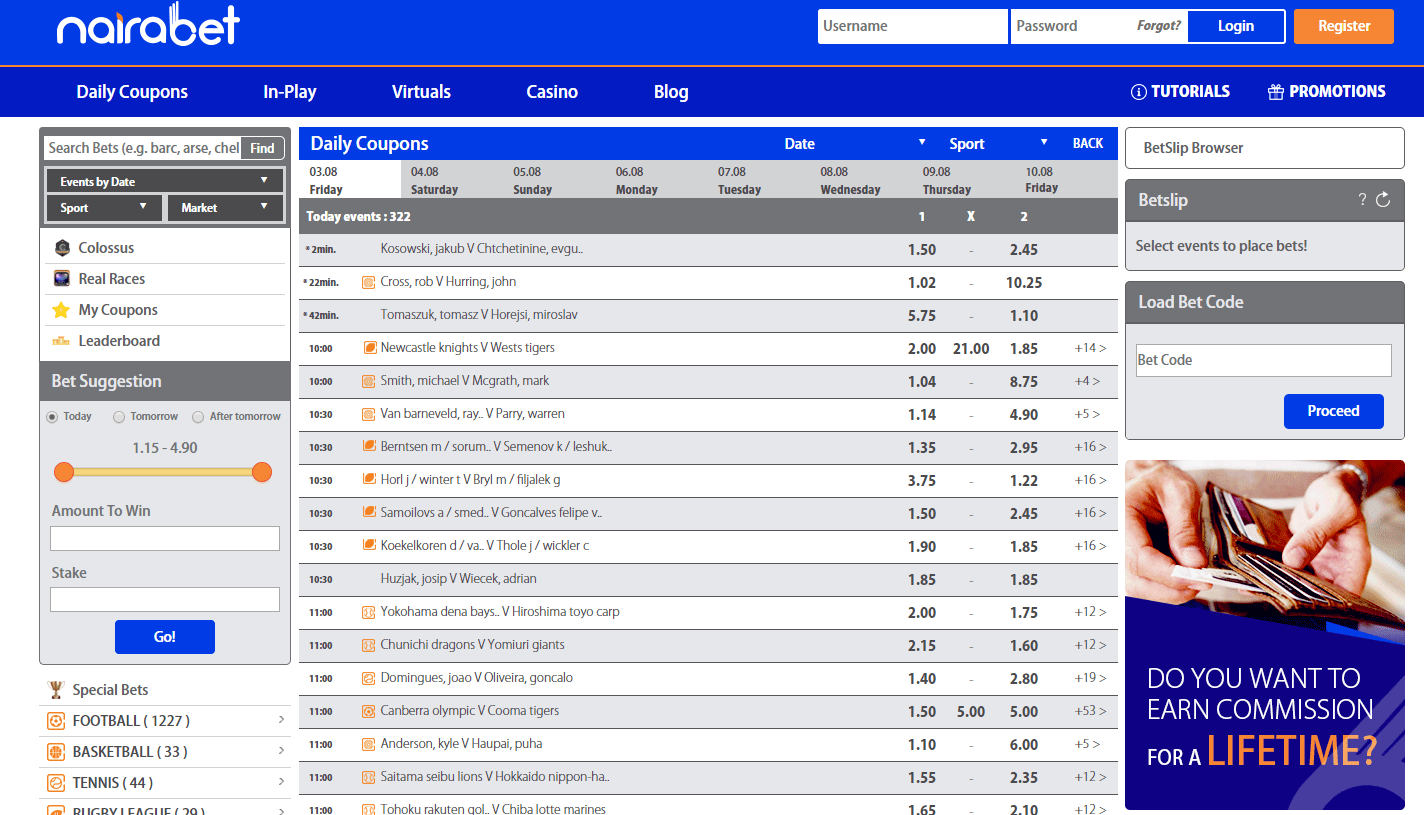
Task: Click the Nairabet logo
Action: (x=148, y=26)
